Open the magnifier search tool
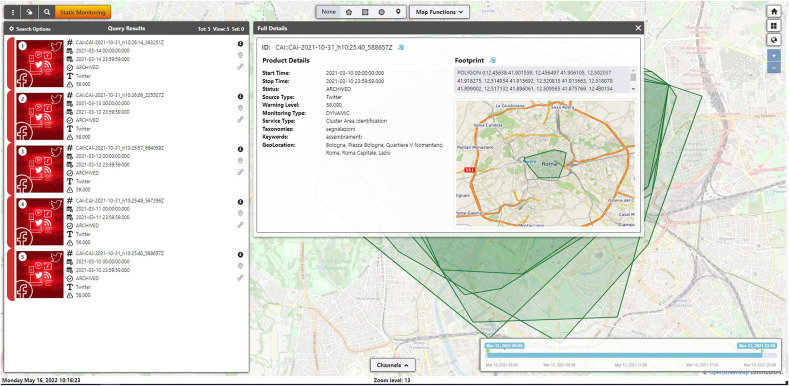The height and width of the screenshot is (386, 789). pos(47,12)
